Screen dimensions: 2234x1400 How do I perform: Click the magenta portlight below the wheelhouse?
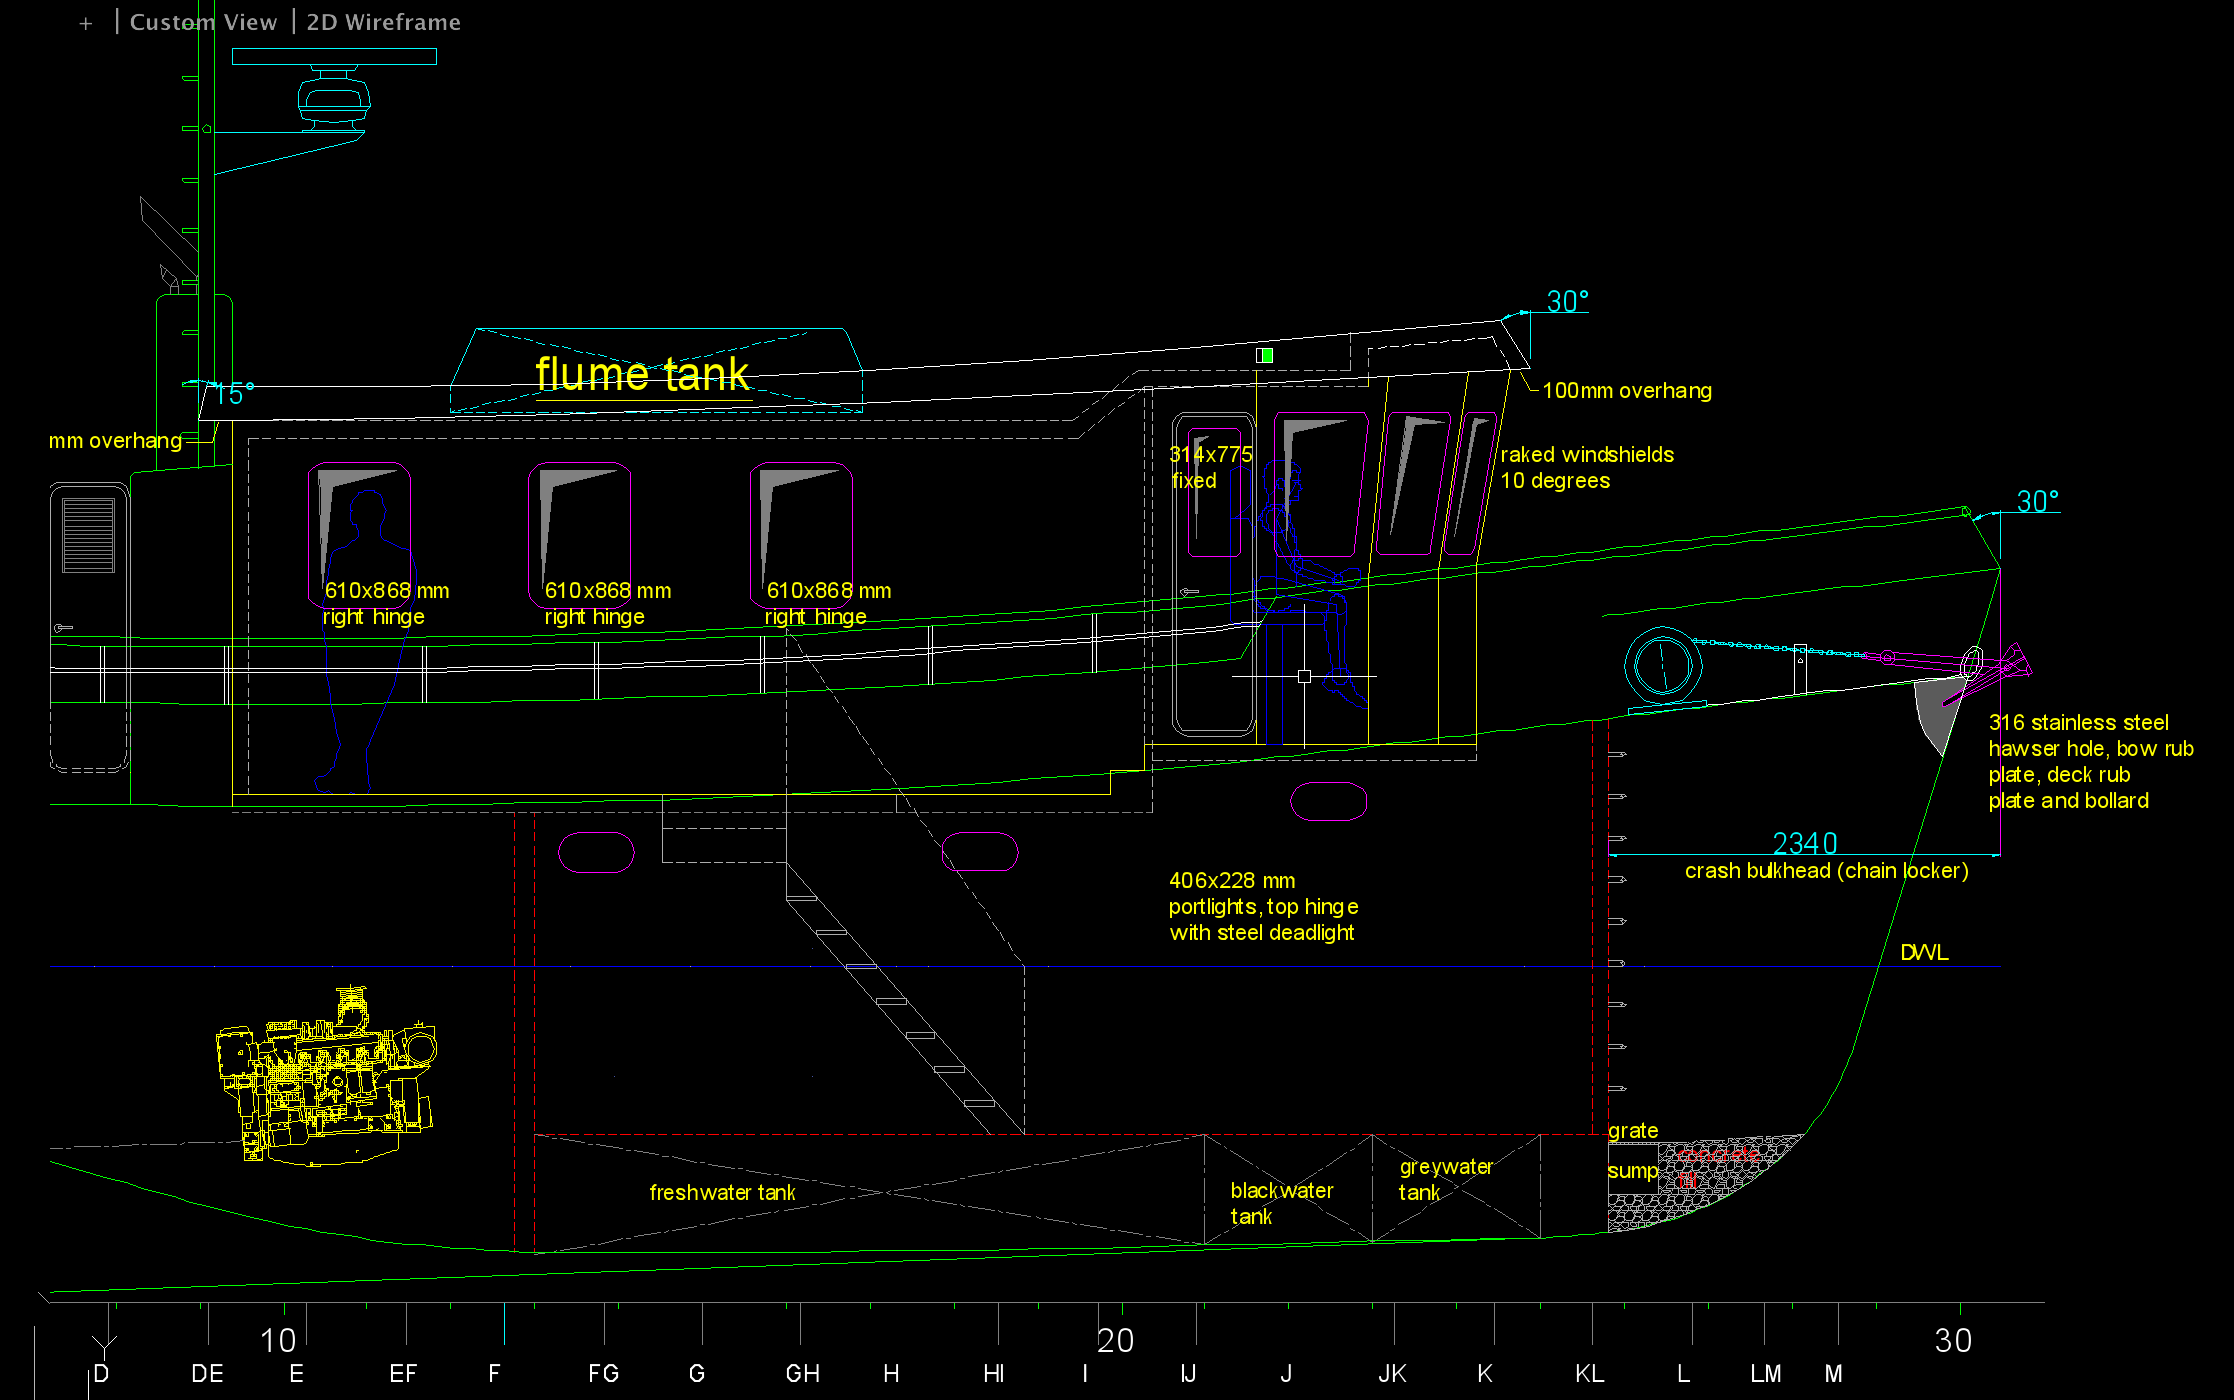pyautogui.click(x=1328, y=801)
